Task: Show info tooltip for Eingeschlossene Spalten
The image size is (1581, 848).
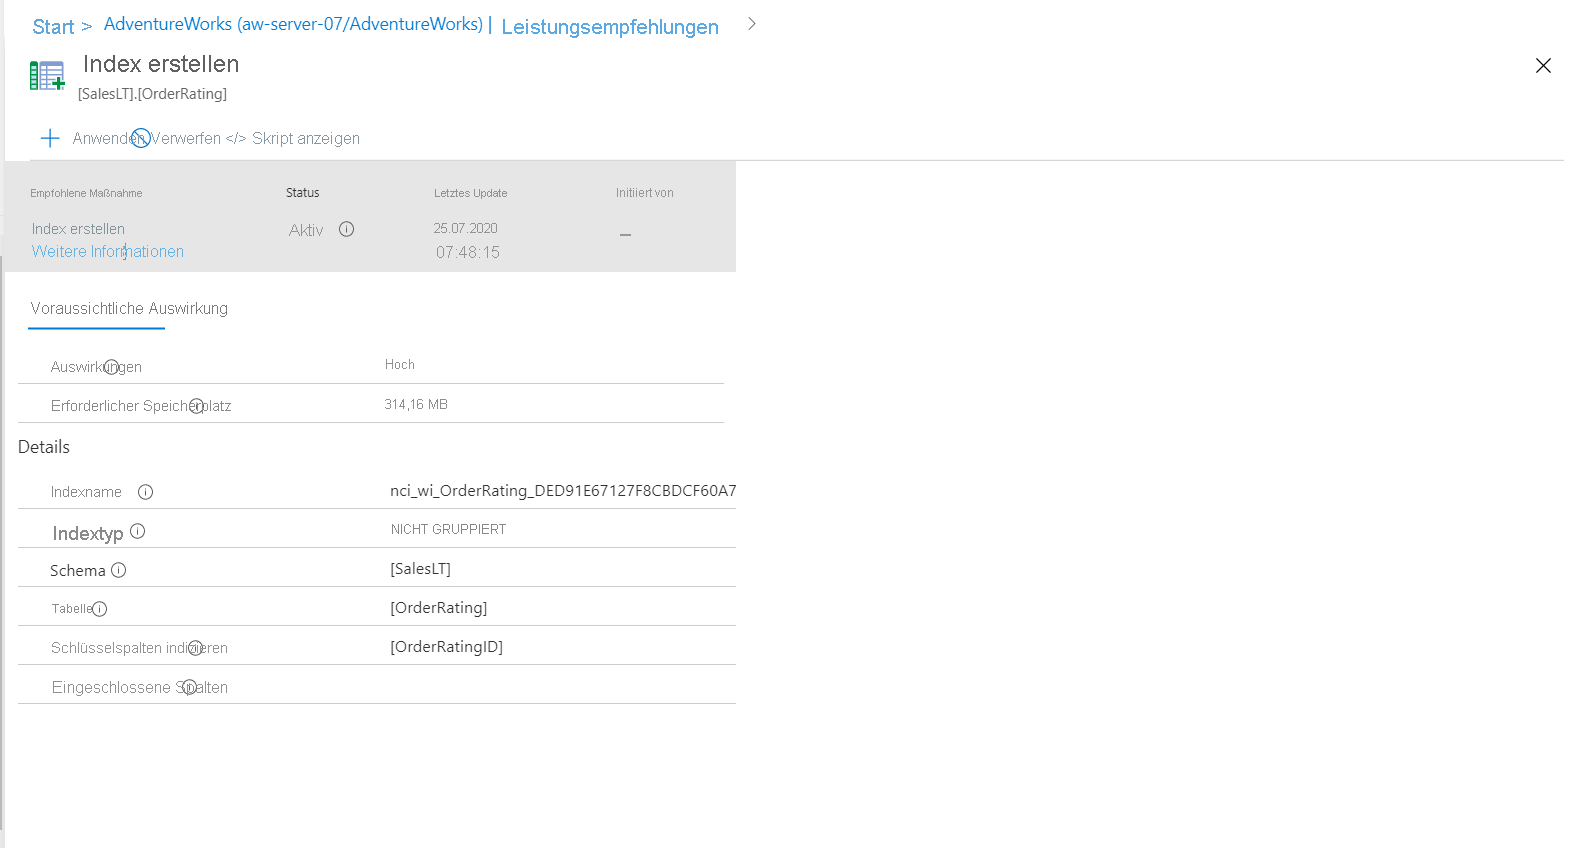Action: pos(189,688)
